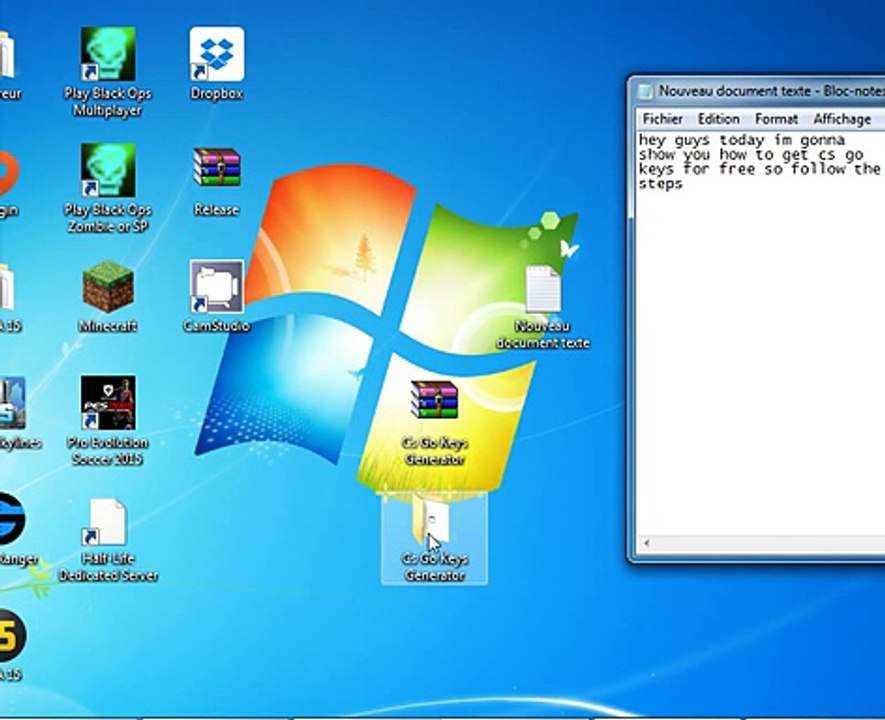Click the Nouveau document texte window title bar

coord(760,91)
